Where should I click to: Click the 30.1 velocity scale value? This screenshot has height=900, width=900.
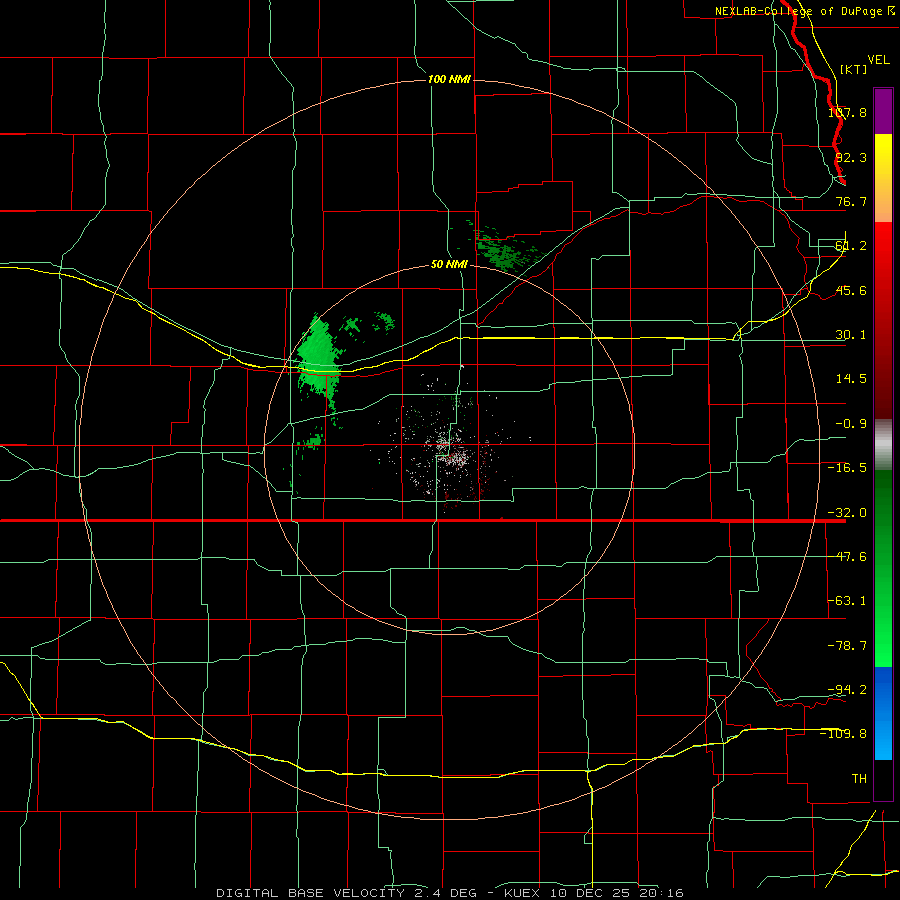pyautogui.click(x=851, y=335)
